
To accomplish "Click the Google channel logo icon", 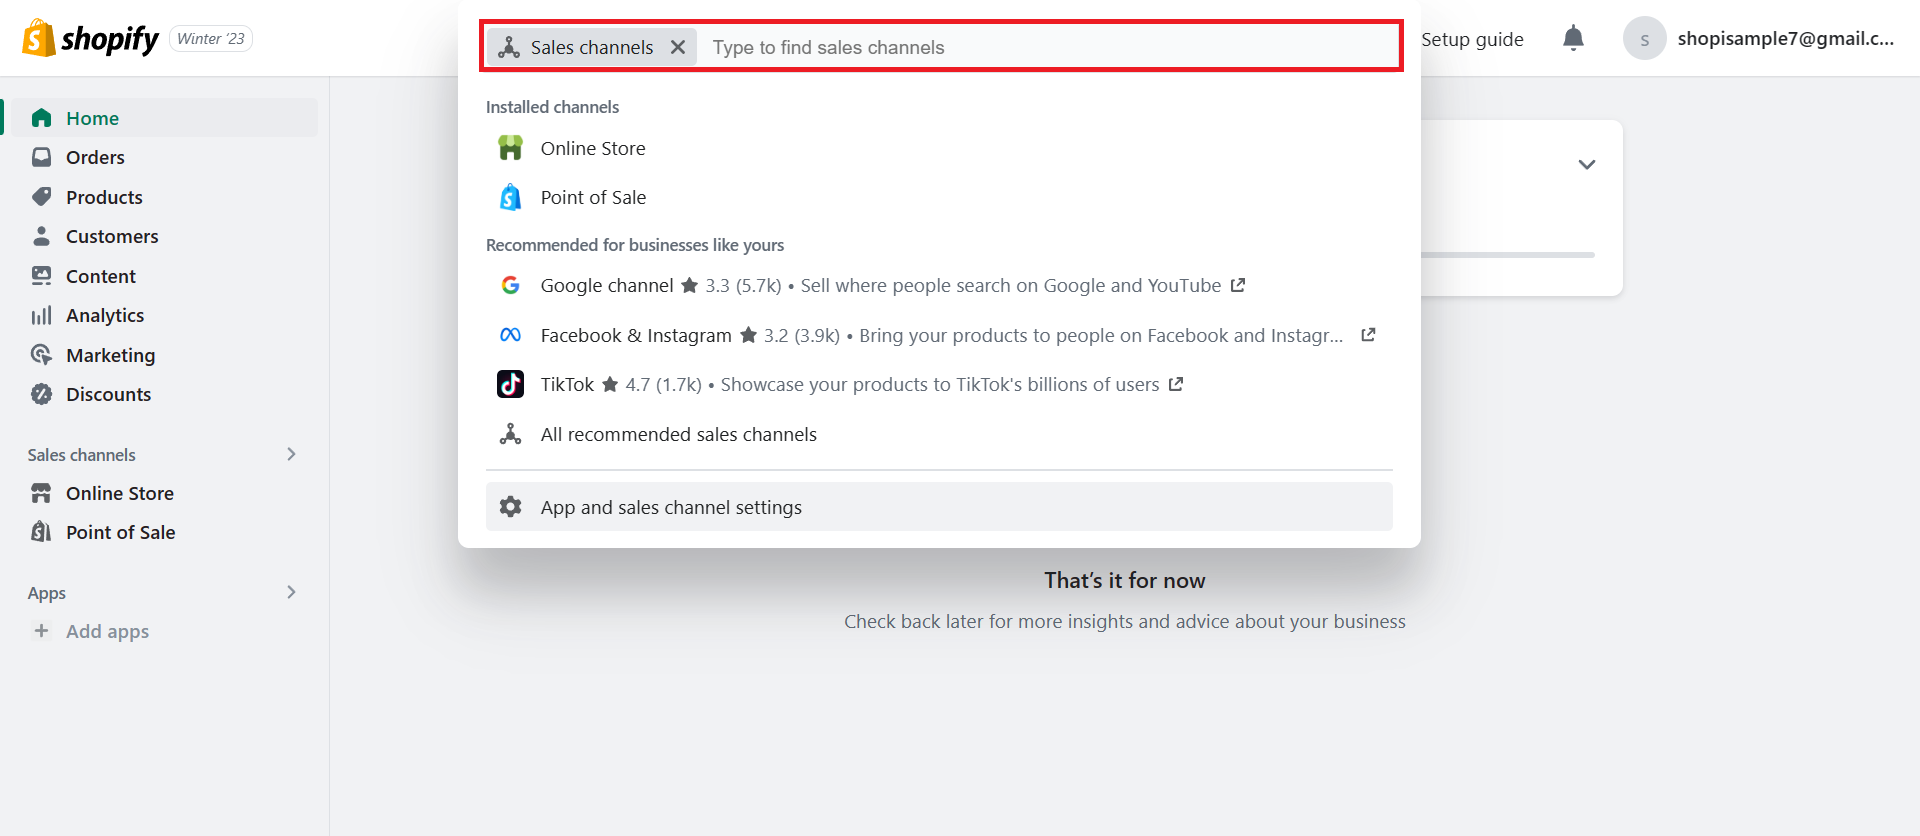I will (x=510, y=285).
